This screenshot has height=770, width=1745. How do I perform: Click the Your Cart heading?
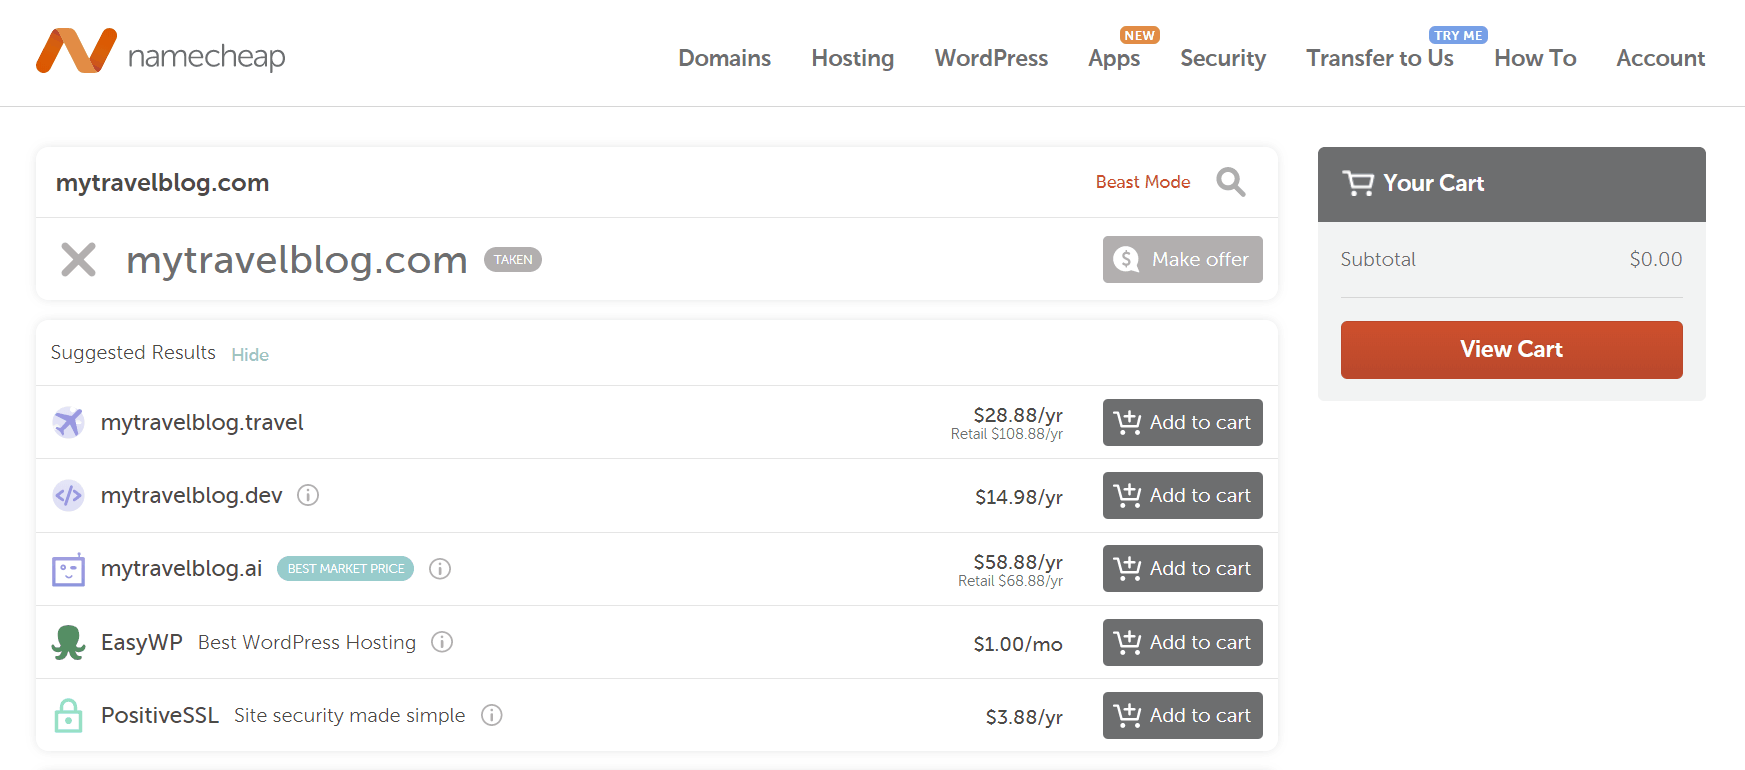tap(1434, 184)
